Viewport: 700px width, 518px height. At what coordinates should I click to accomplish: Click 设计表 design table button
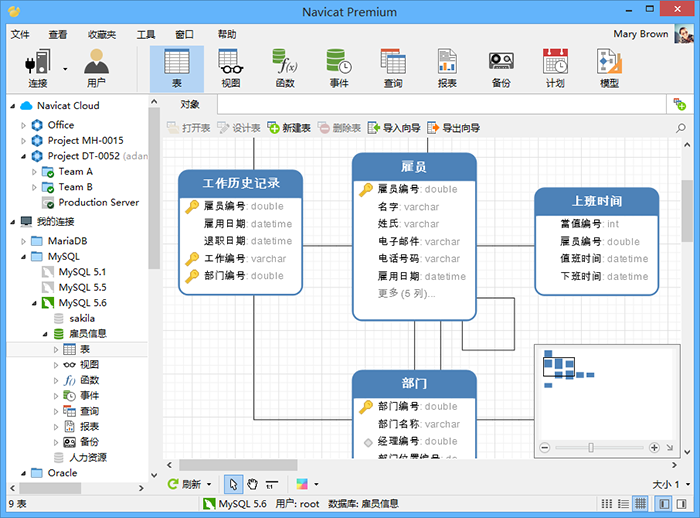point(239,128)
